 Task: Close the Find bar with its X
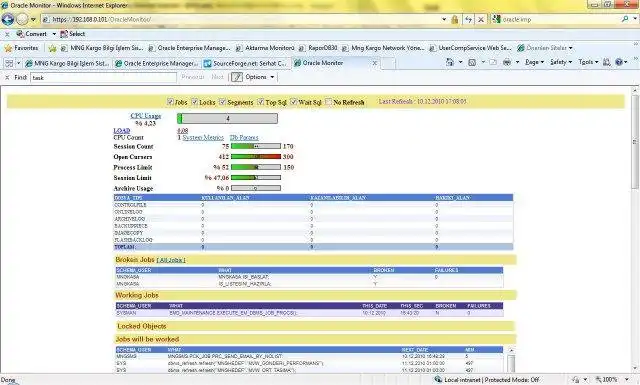pyautogui.click(x=7, y=77)
